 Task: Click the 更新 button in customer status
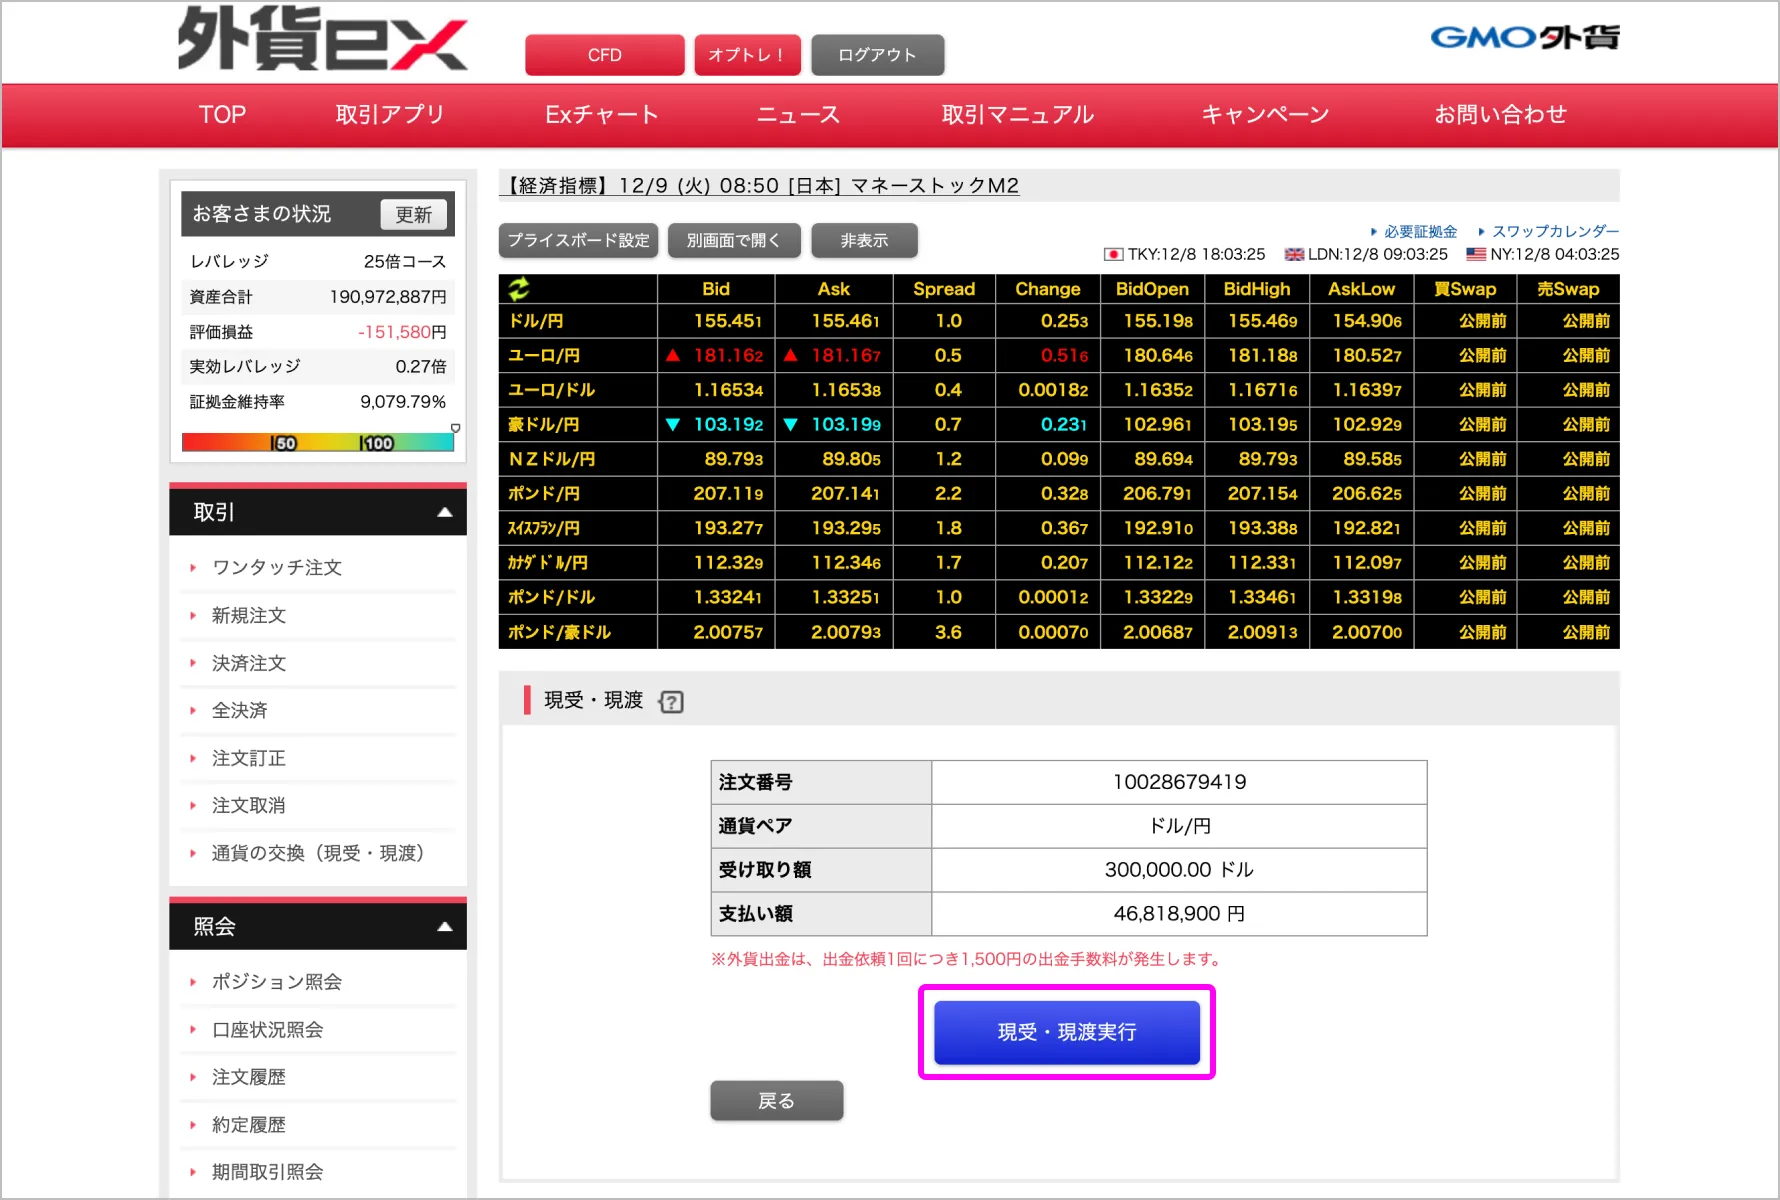[414, 214]
